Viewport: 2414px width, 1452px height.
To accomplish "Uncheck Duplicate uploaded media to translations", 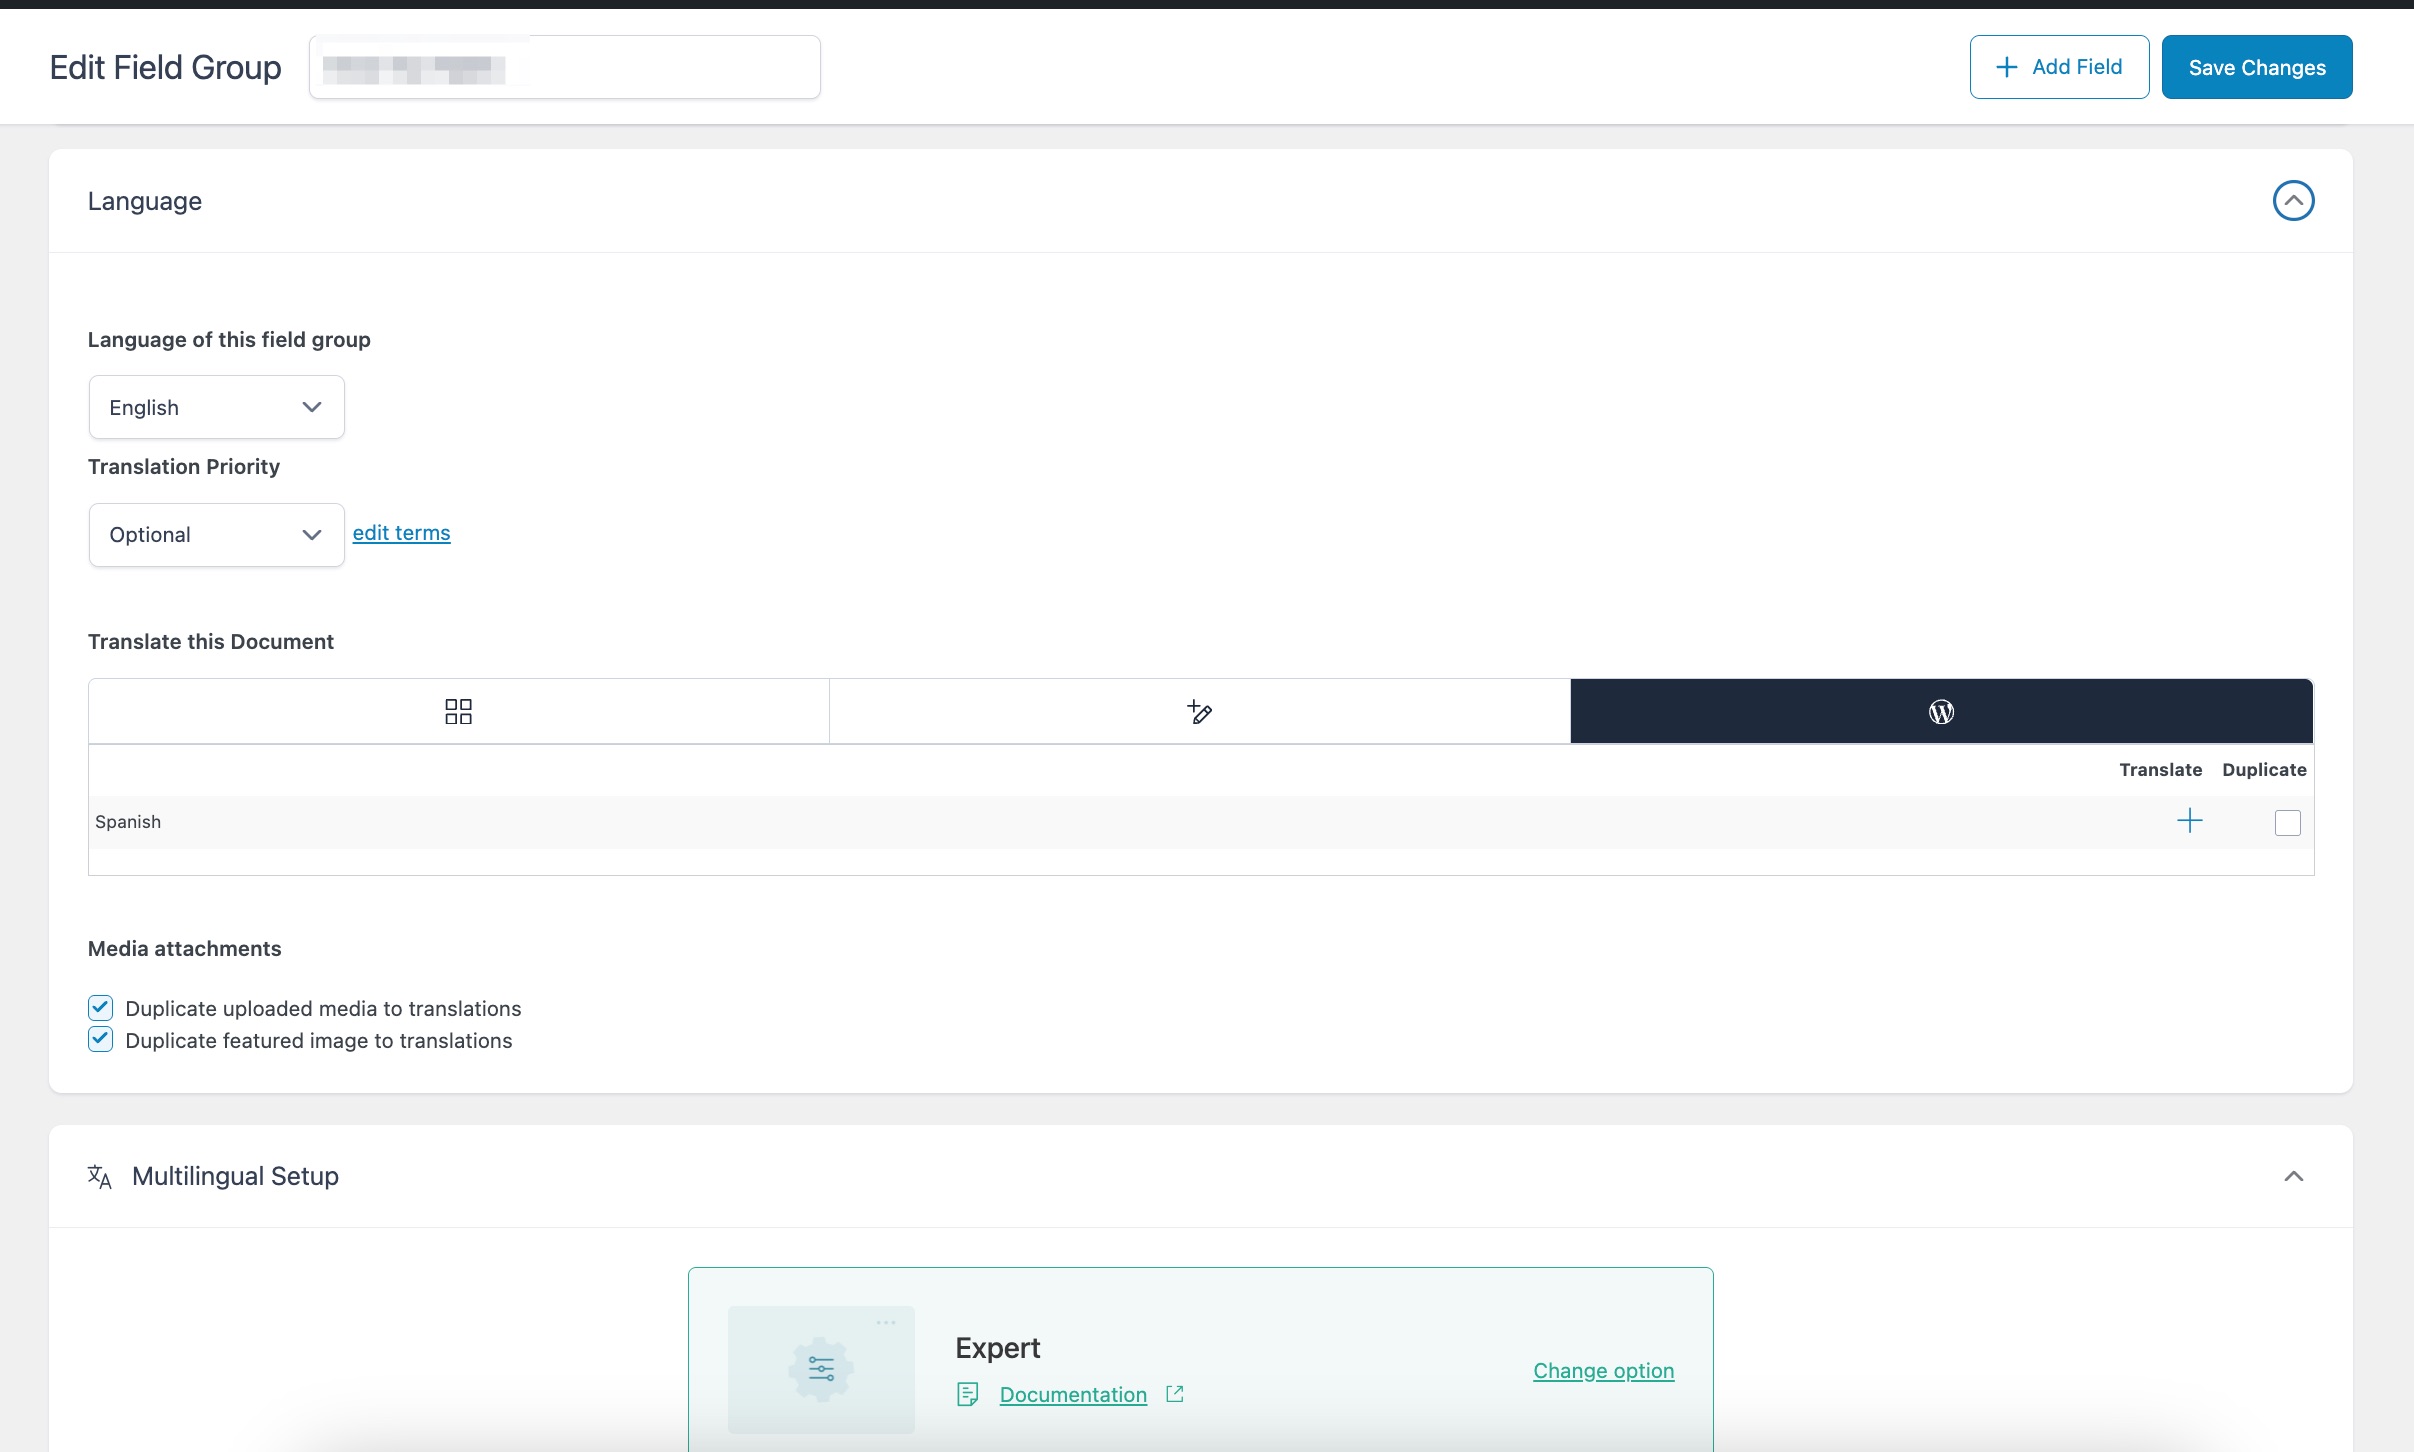I will click(x=100, y=1007).
